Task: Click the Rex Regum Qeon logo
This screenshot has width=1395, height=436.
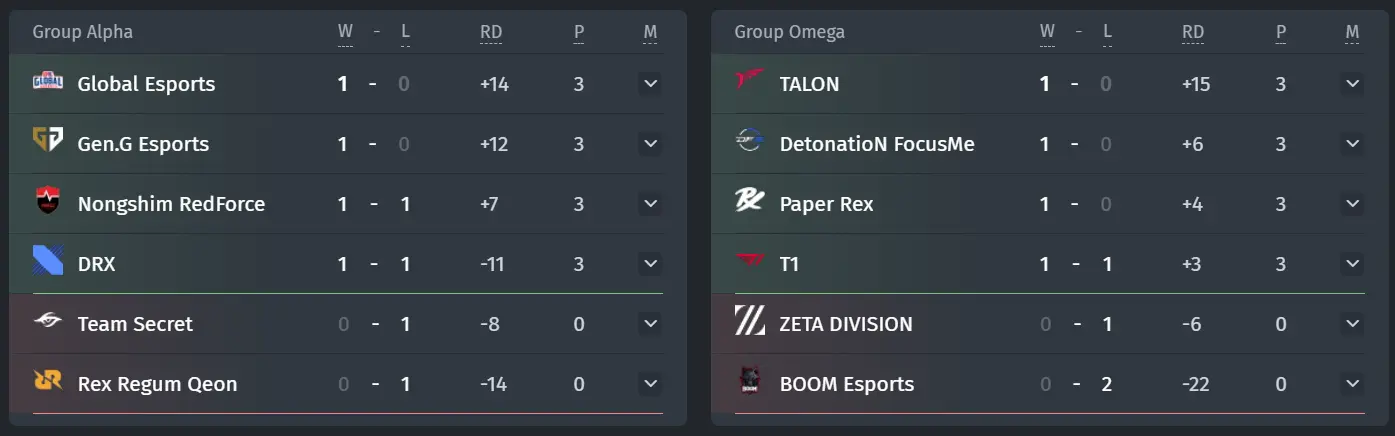Action: pos(48,384)
